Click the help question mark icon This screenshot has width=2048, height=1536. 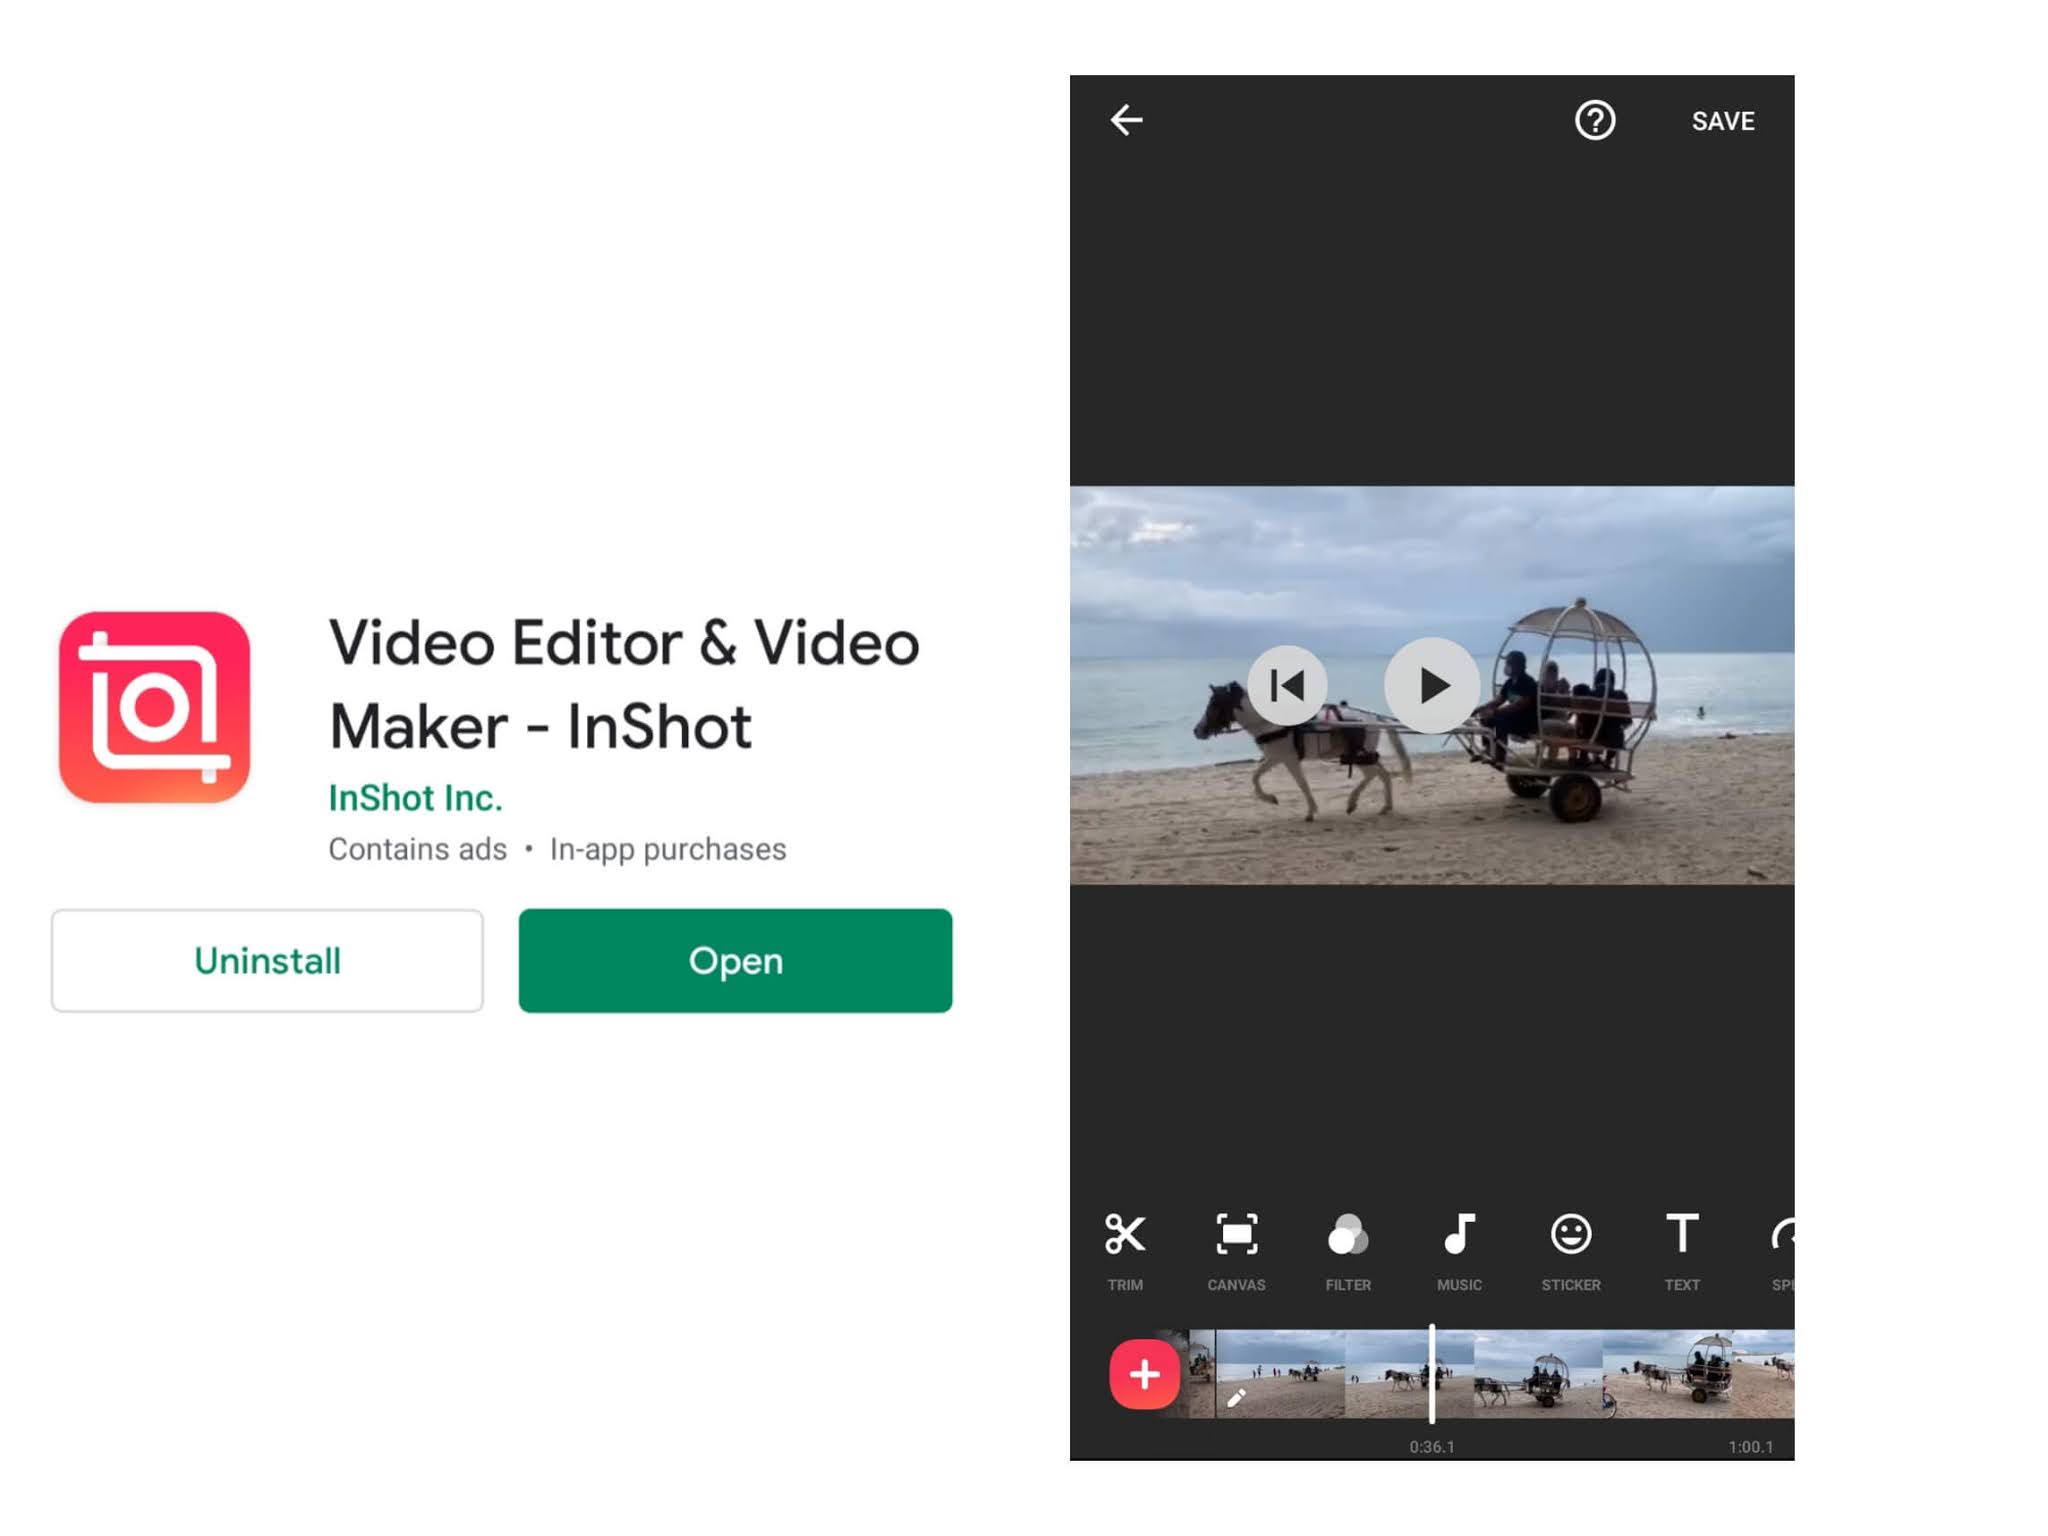click(x=1594, y=120)
